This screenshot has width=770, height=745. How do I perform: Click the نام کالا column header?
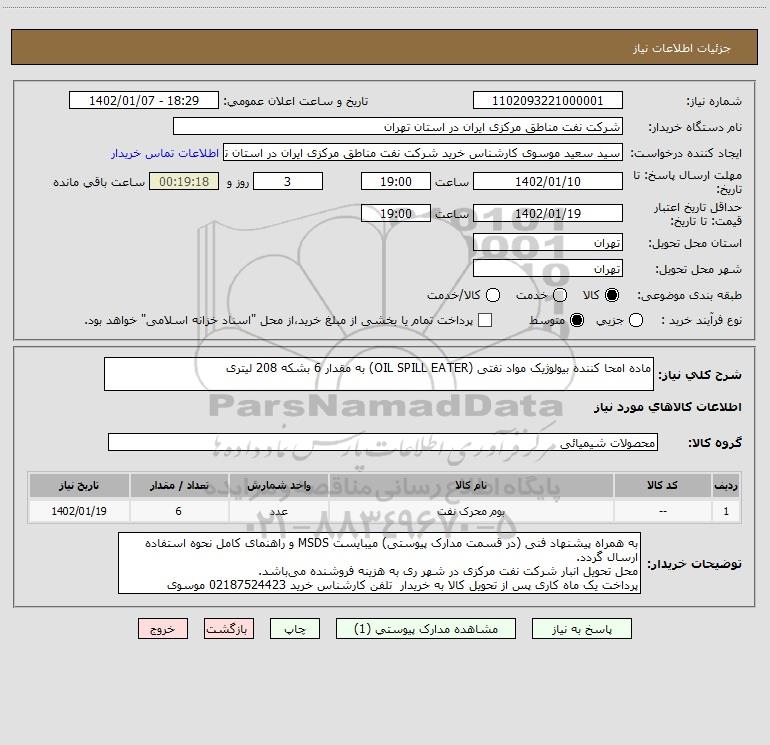[x=471, y=485]
